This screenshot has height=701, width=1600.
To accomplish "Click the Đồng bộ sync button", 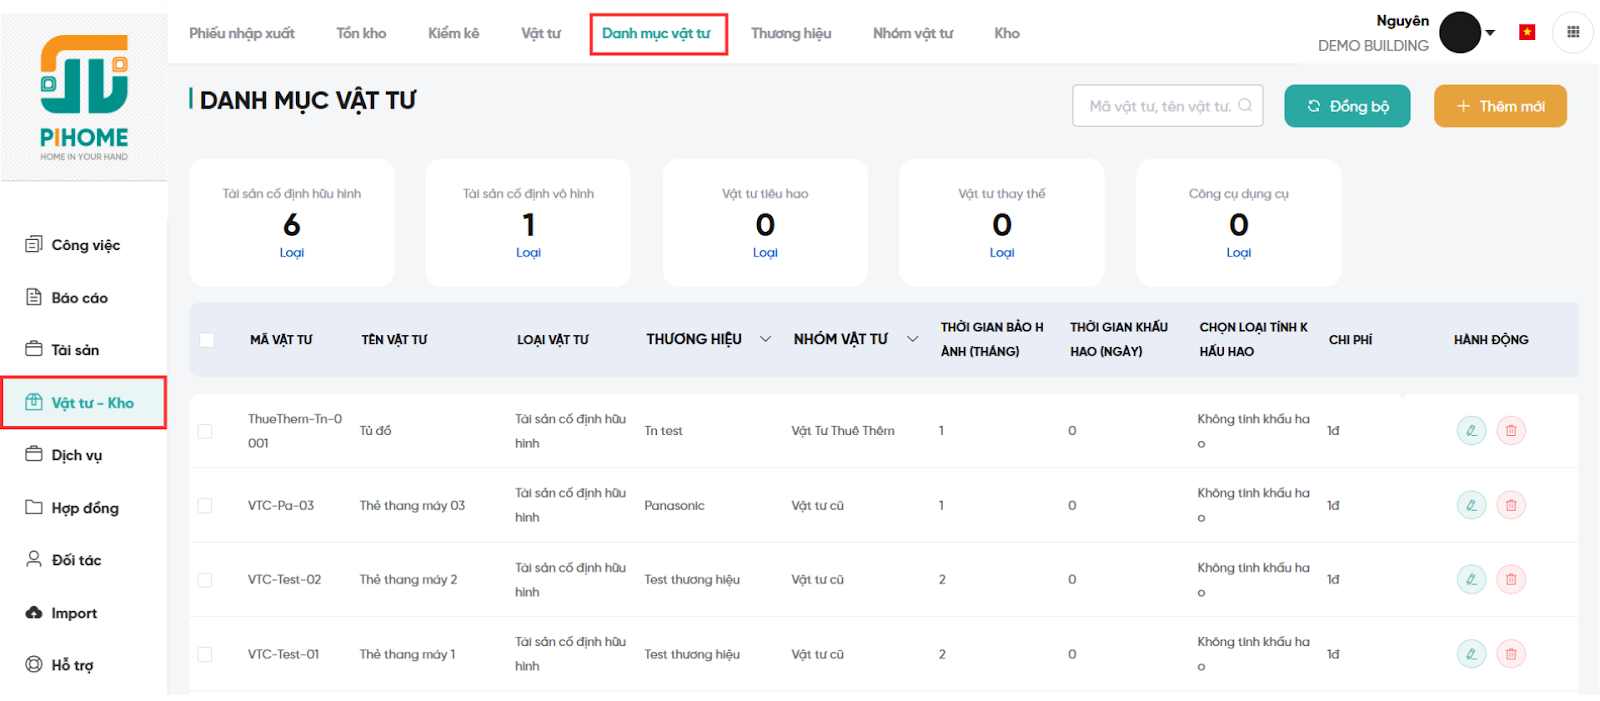I will (x=1347, y=106).
